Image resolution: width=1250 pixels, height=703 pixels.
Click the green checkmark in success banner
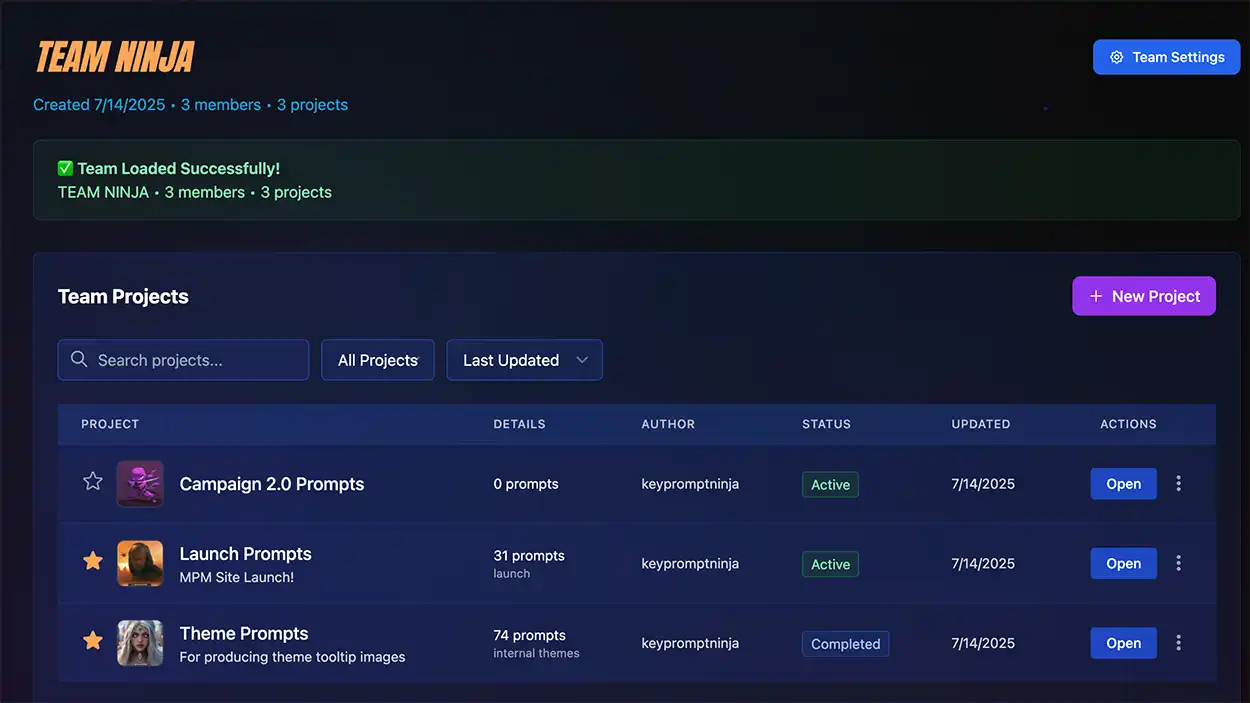click(64, 168)
